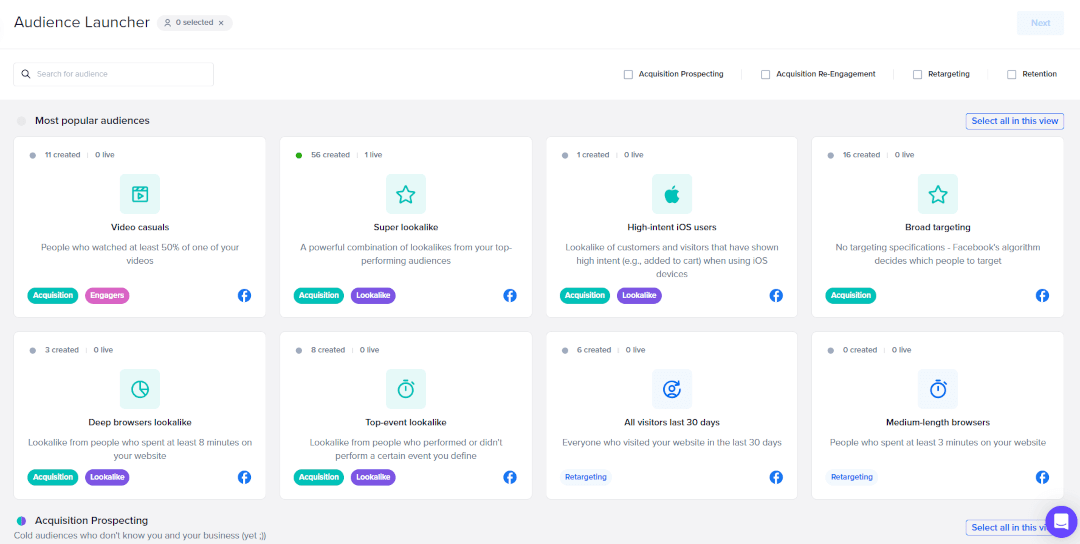Click the Most popular audiences heading
The height and width of the screenshot is (544, 1080).
coord(92,121)
